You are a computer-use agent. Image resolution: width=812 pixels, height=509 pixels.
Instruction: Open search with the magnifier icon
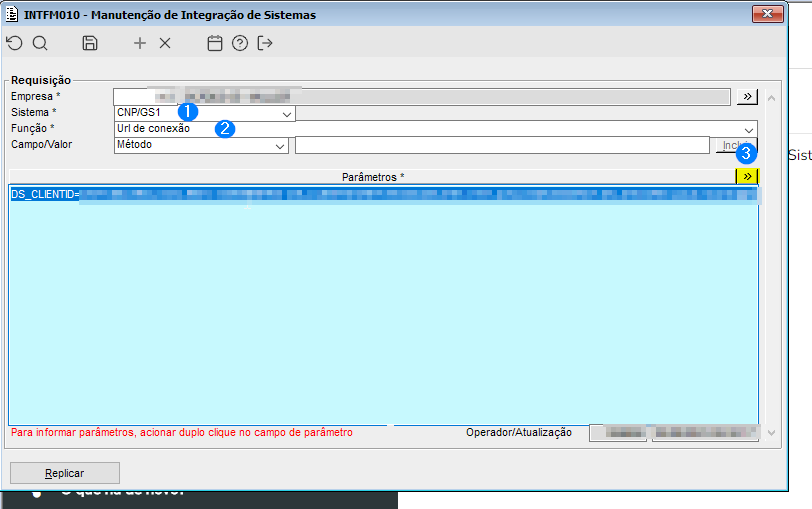[40, 43]
